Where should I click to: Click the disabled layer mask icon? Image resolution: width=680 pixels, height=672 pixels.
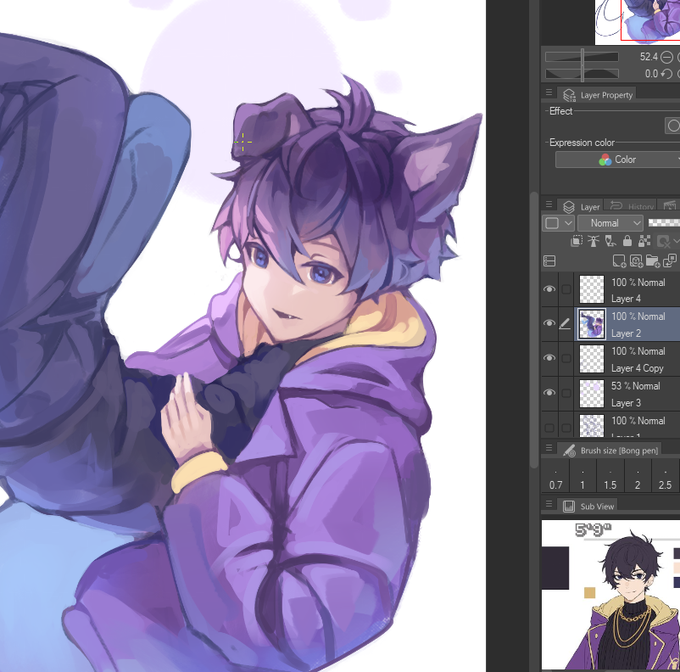(x=663, y=241)
